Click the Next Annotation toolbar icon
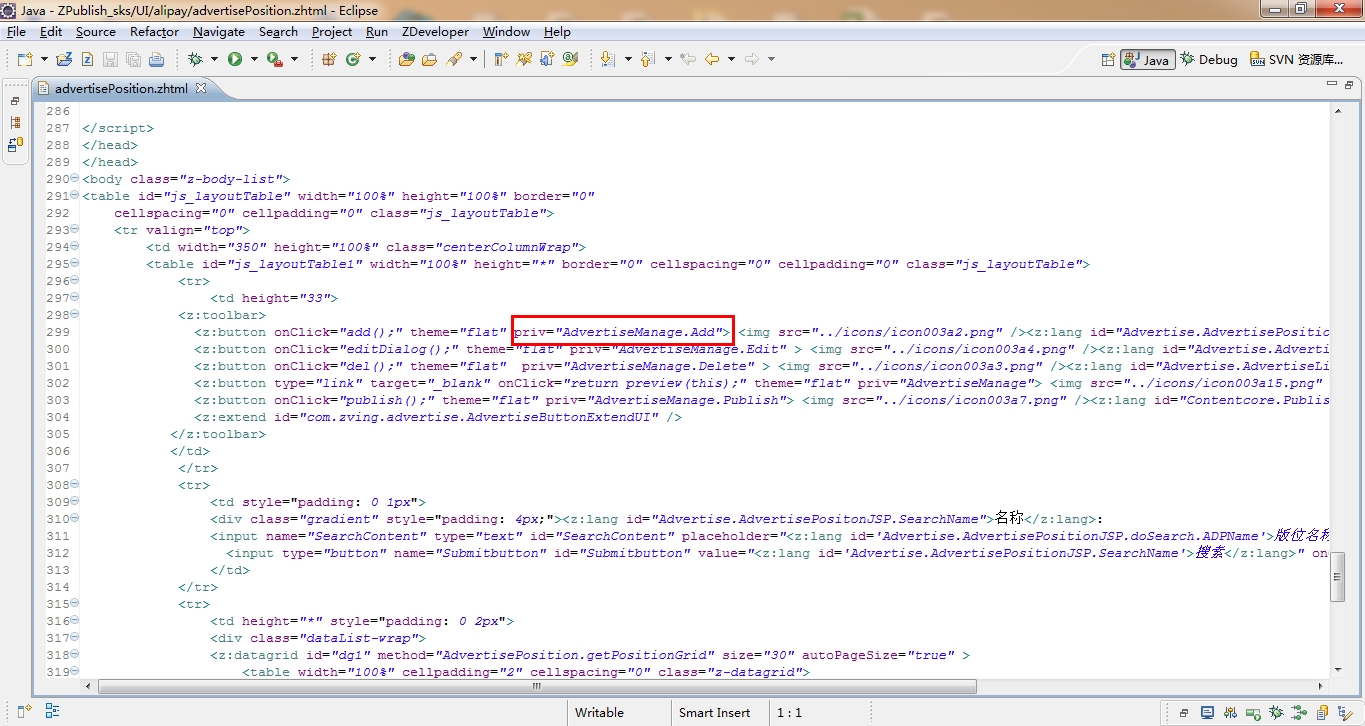Screen dimensions: 1365x726 607,59
